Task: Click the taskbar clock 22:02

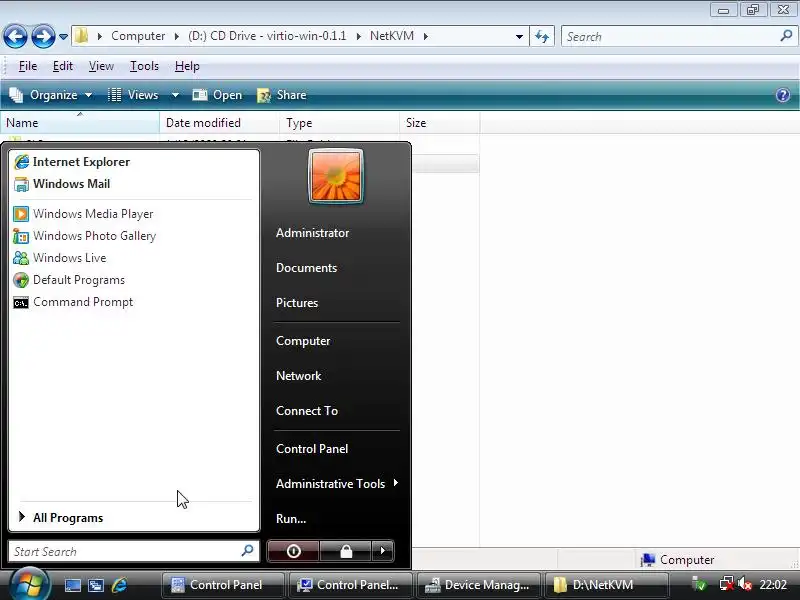Action: [x=772, y=585]
